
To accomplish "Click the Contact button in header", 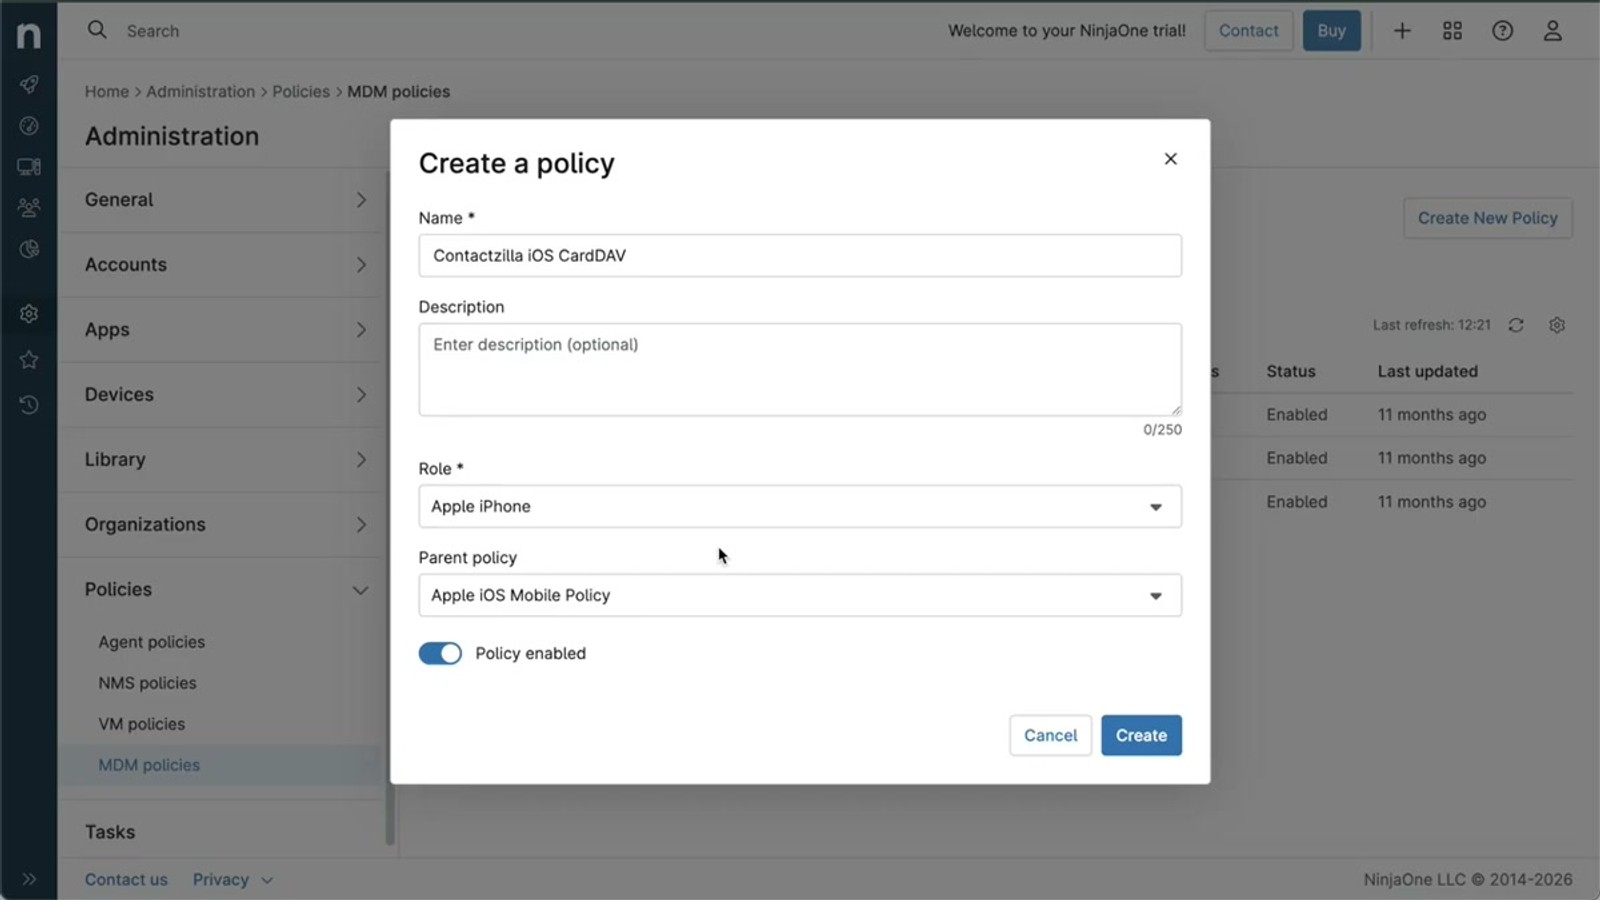I will 1248,31.
